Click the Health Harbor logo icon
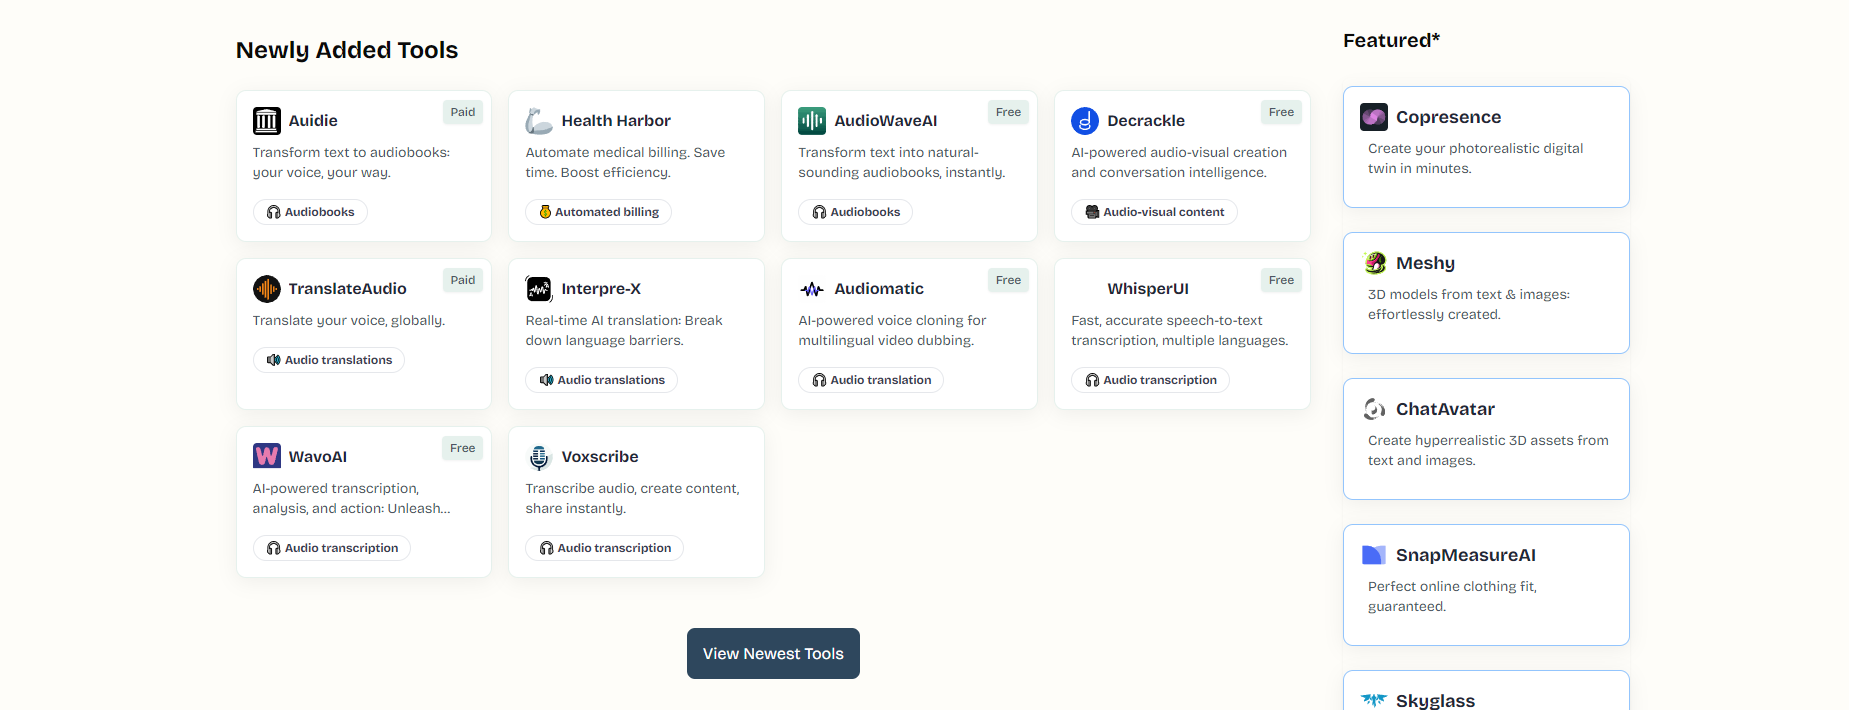The width and height of the screenshot is (1849, 710). coord(540,121)
